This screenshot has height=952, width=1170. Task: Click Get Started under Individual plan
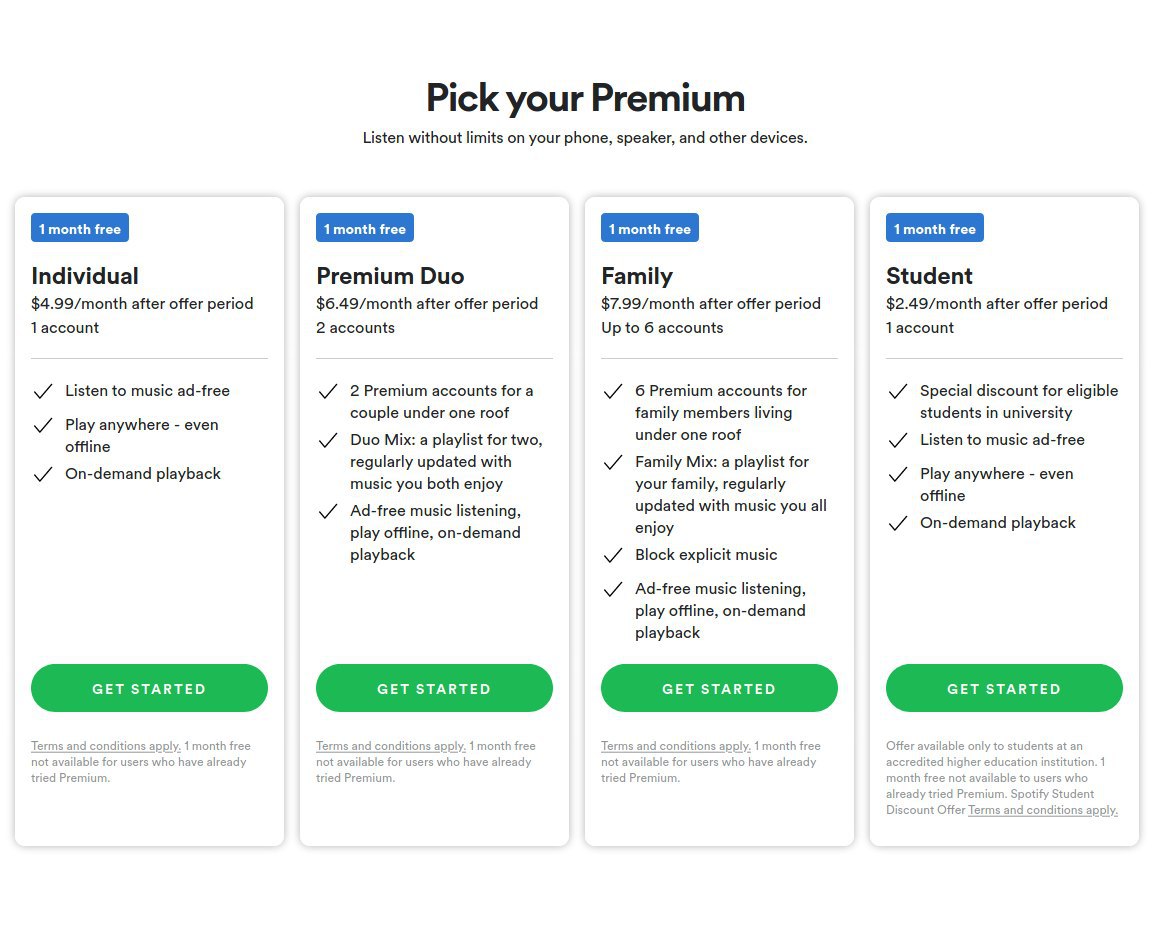pos(149,688)
